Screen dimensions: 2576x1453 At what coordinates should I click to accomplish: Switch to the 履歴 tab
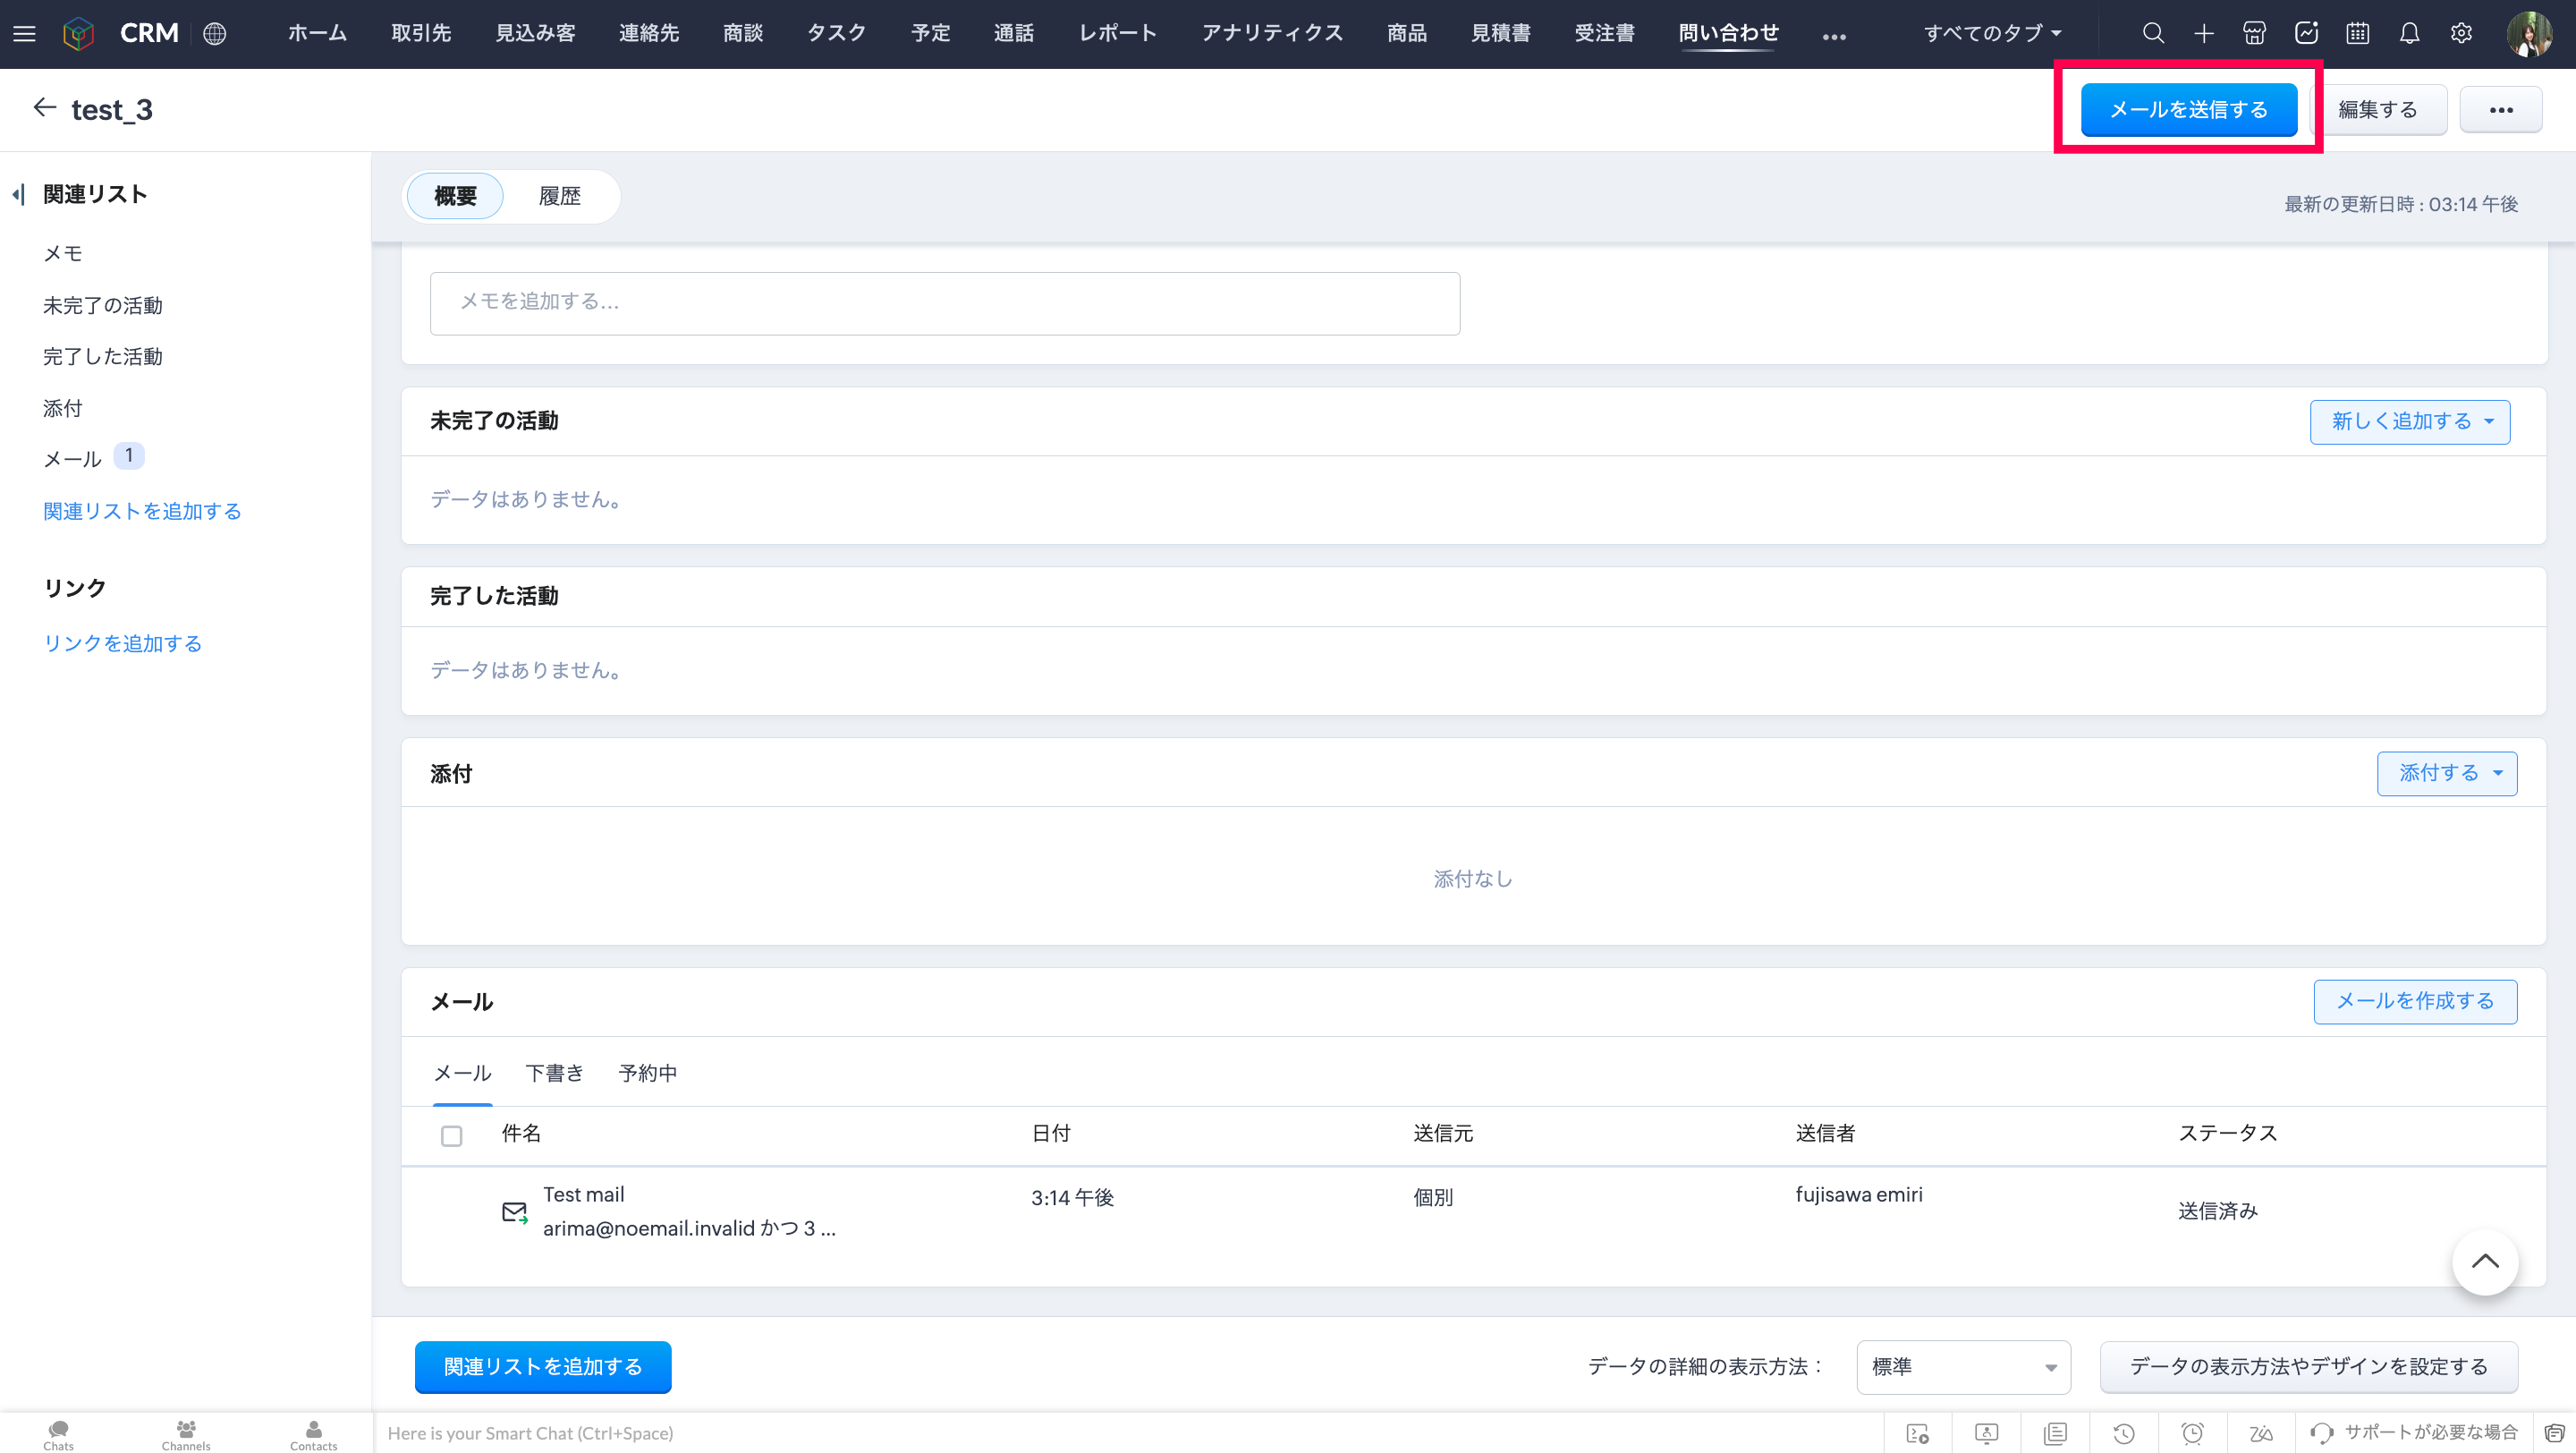(x=559, y=196)
